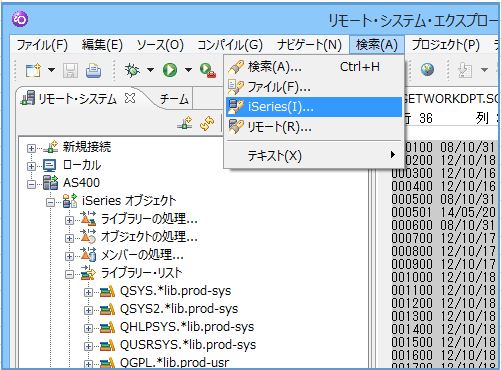Viewport: 502px width, 370px height.
Task: Select iSeries オブジェクト subsystem
Action: tap(129, 201)
